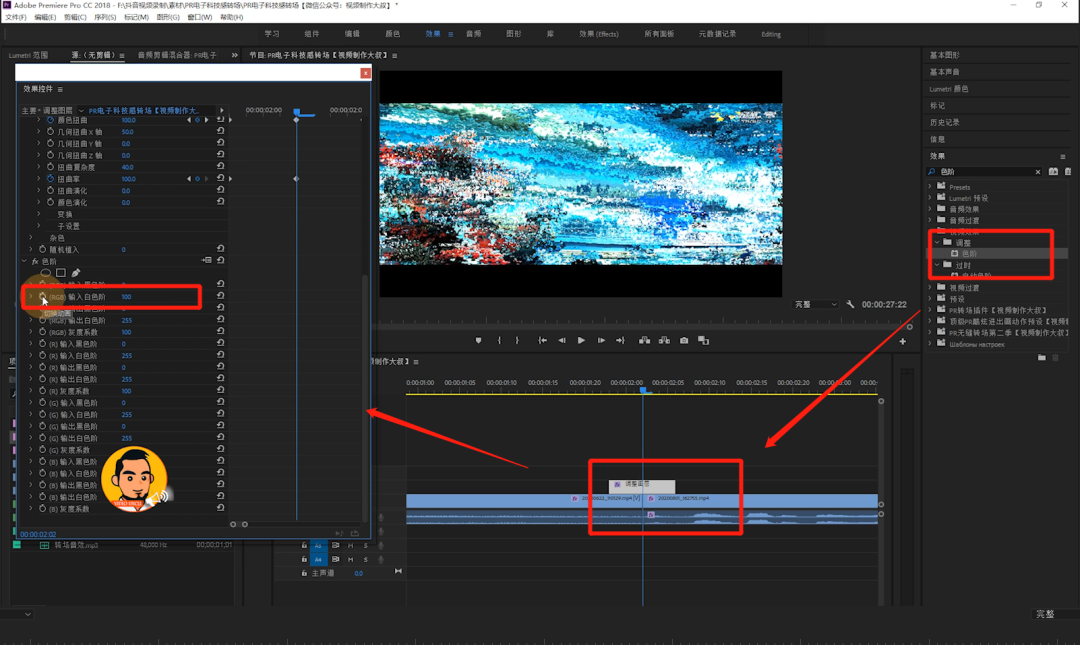Image resolution: width=1080 pixels, height=645 pixels.
Task: Open the 基本声音 panel
Action: click(x=944, y=72)
